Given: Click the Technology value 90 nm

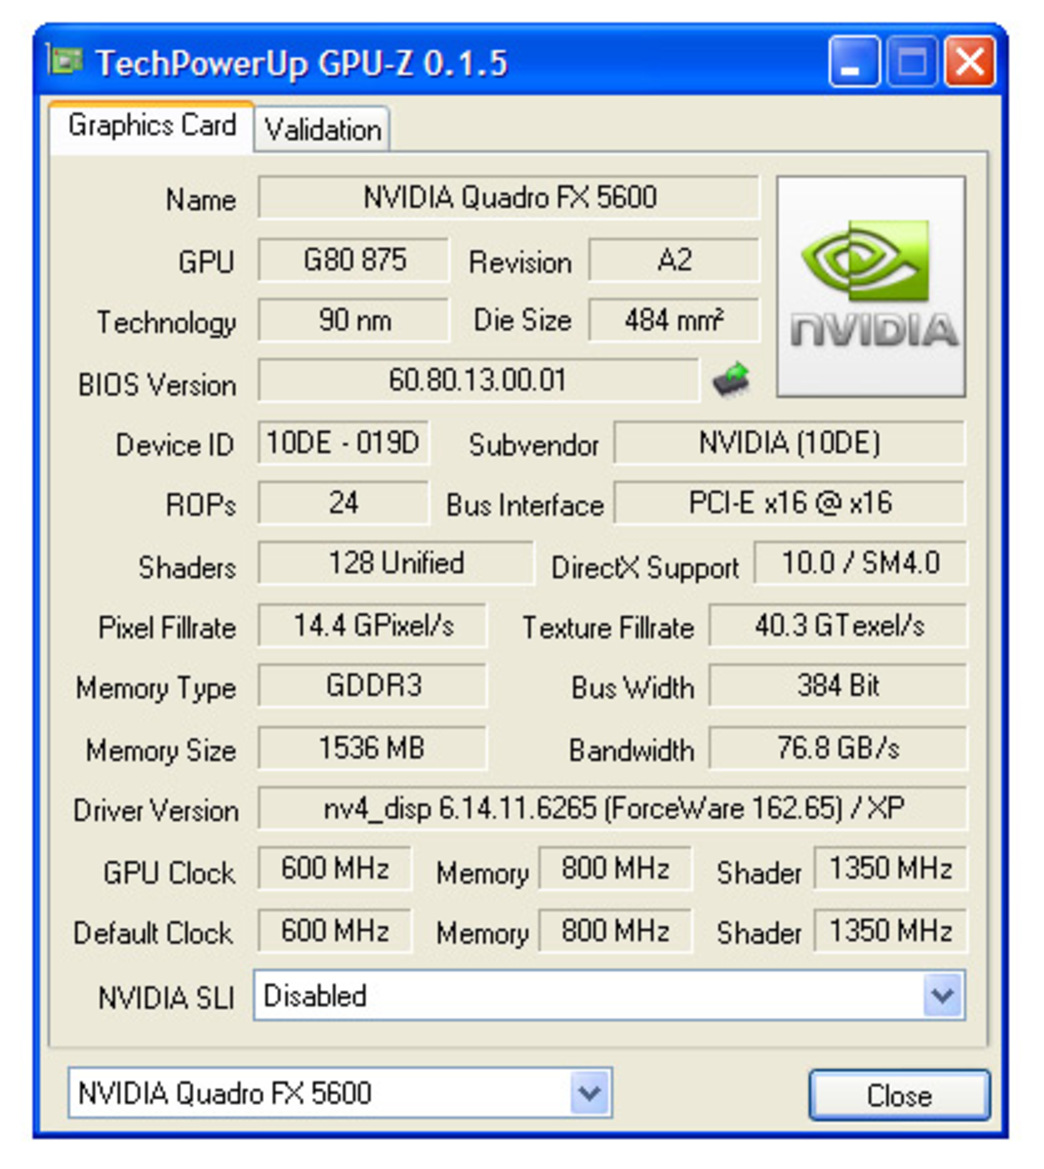Looking at the screenshot, I should [x=353, y=321].
